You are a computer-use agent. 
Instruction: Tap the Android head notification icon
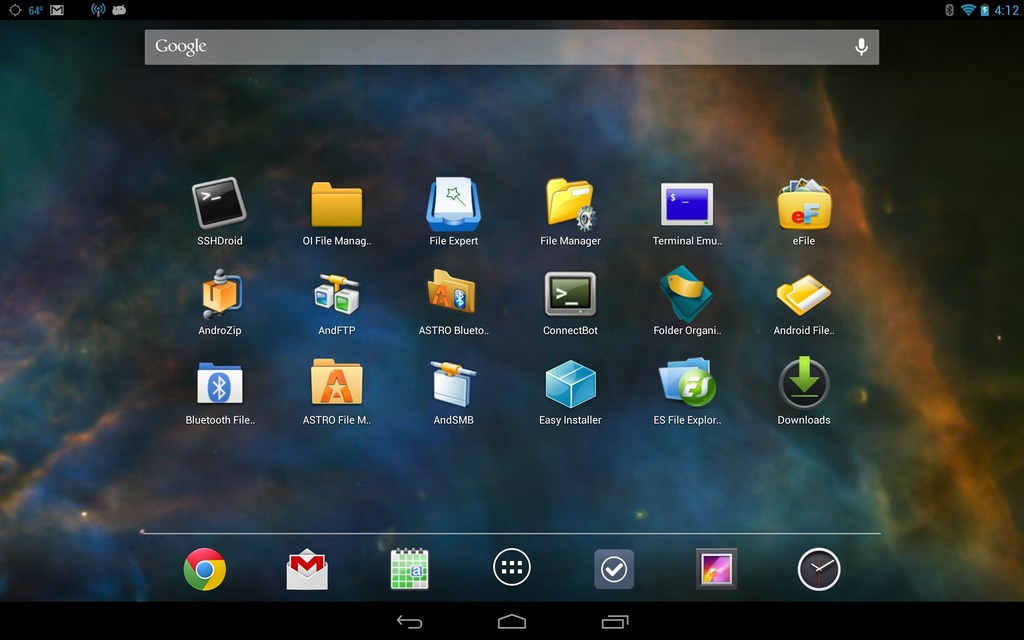pos(119,10)
